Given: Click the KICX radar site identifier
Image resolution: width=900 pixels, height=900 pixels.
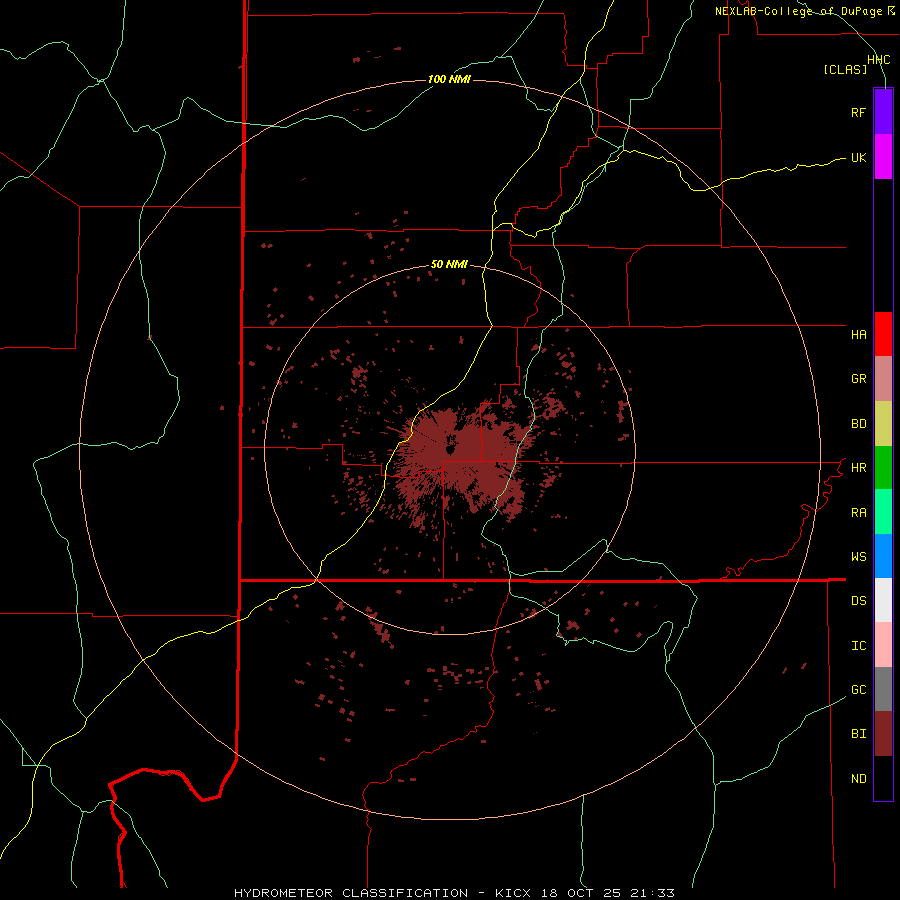Looking at the screenshot, I should 514,893.
